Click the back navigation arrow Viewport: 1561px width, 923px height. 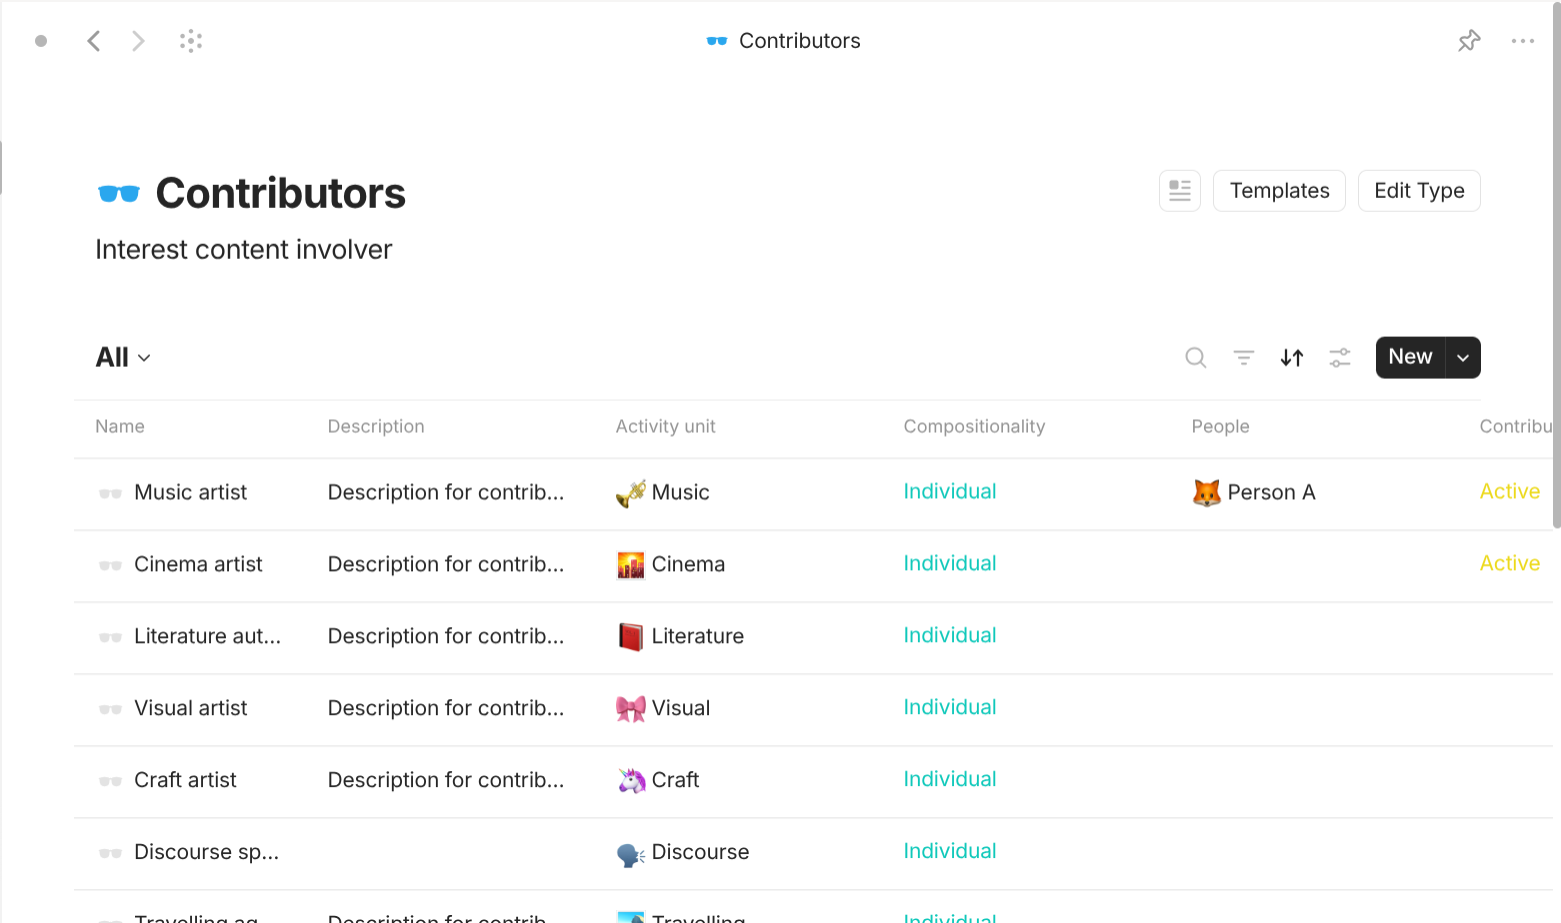click(94, 40)
